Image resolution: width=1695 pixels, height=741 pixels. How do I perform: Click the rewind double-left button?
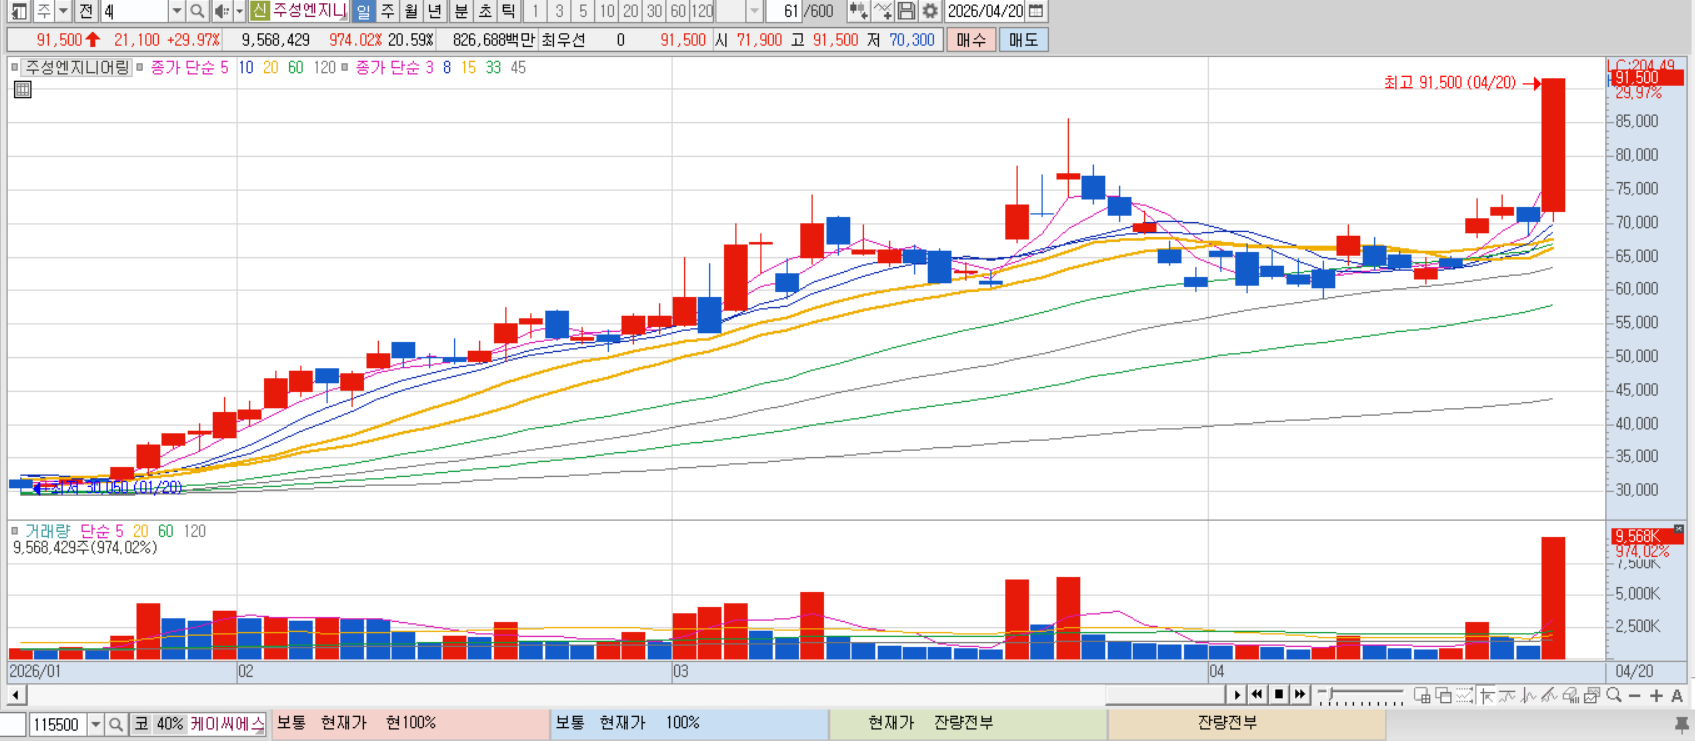click(x=1257, y=695)
